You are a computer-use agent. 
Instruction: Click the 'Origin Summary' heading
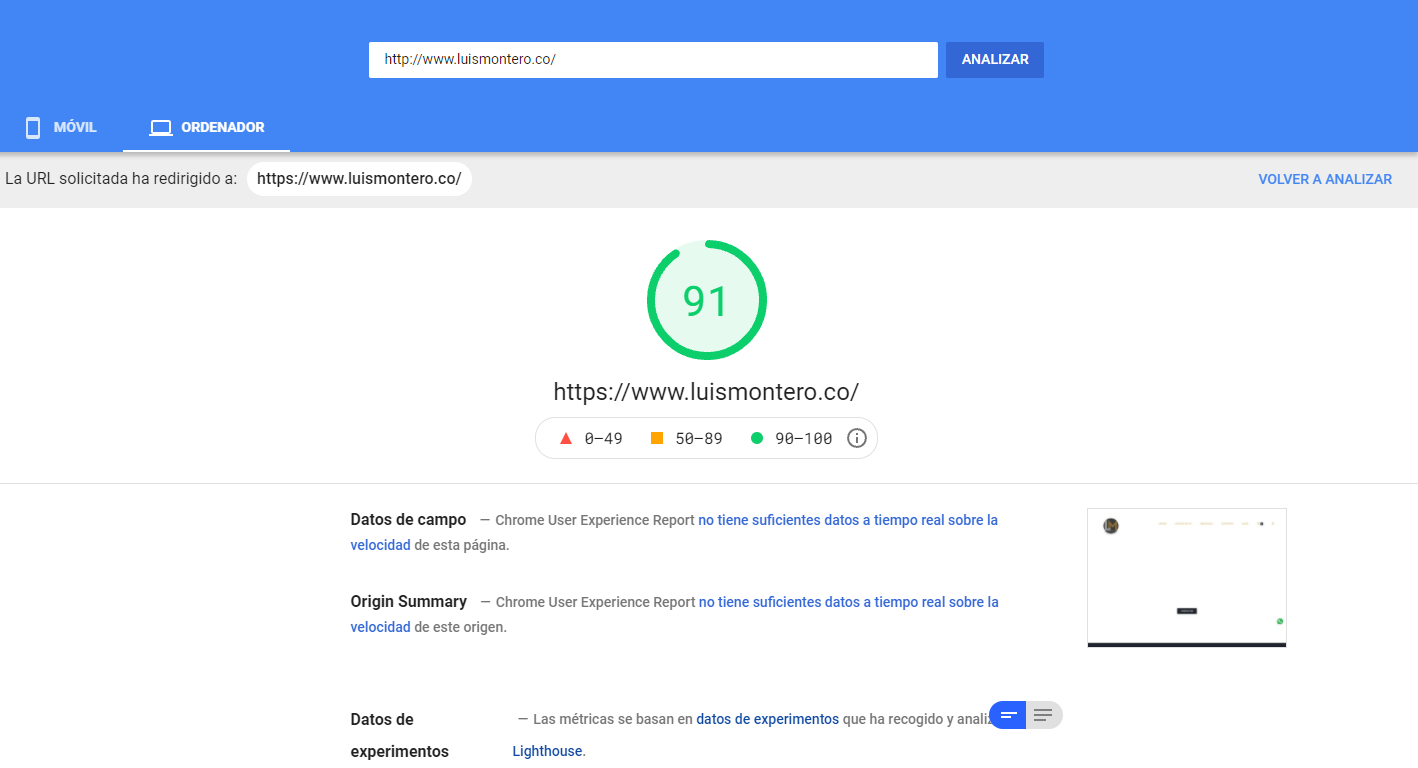408,602
